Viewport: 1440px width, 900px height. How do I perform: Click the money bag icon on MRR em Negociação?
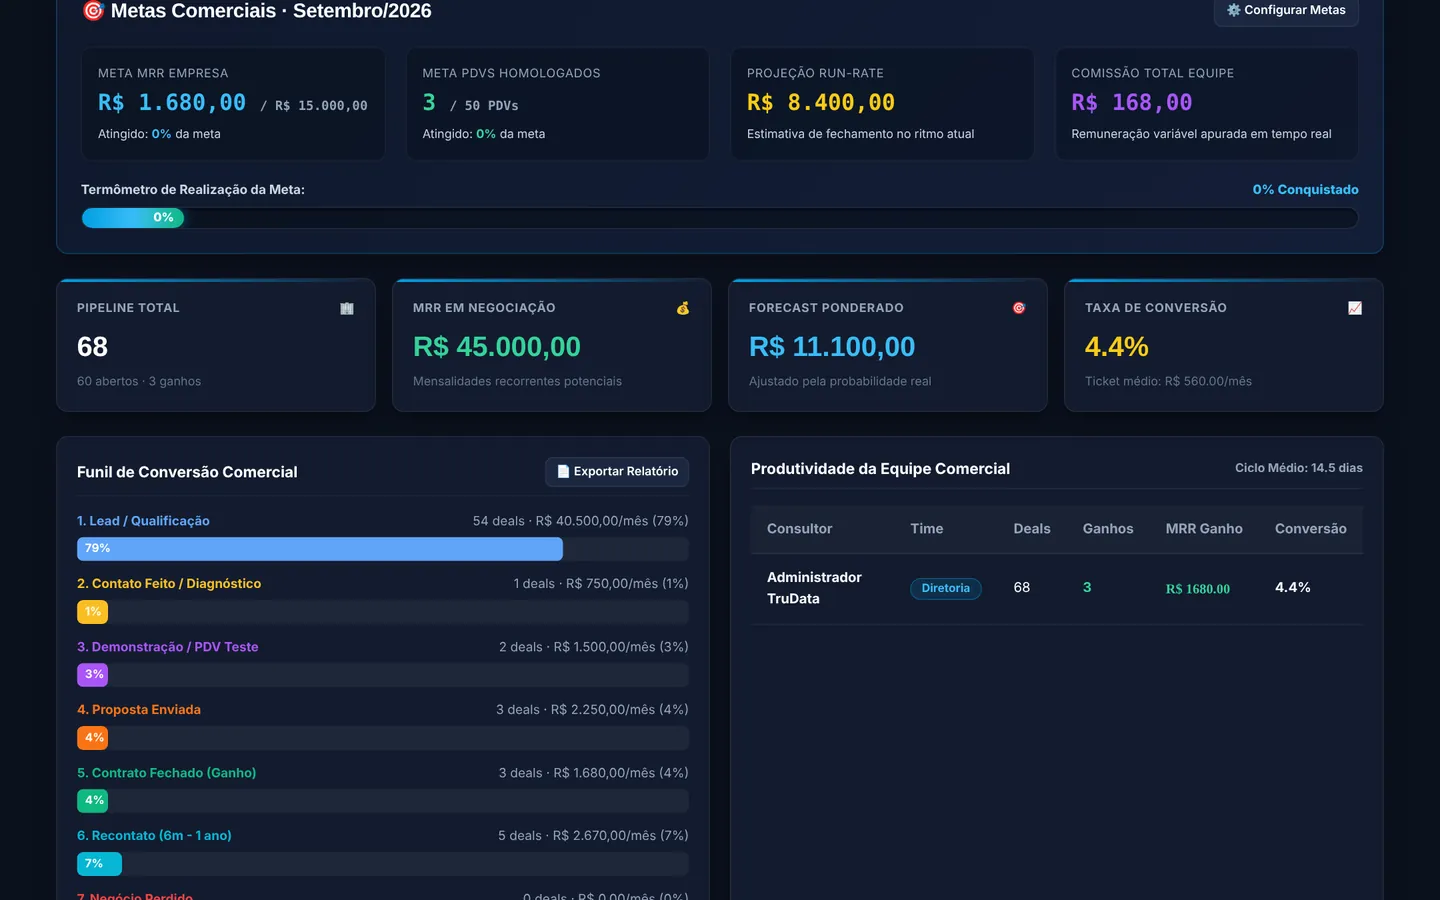pos(683,308)
